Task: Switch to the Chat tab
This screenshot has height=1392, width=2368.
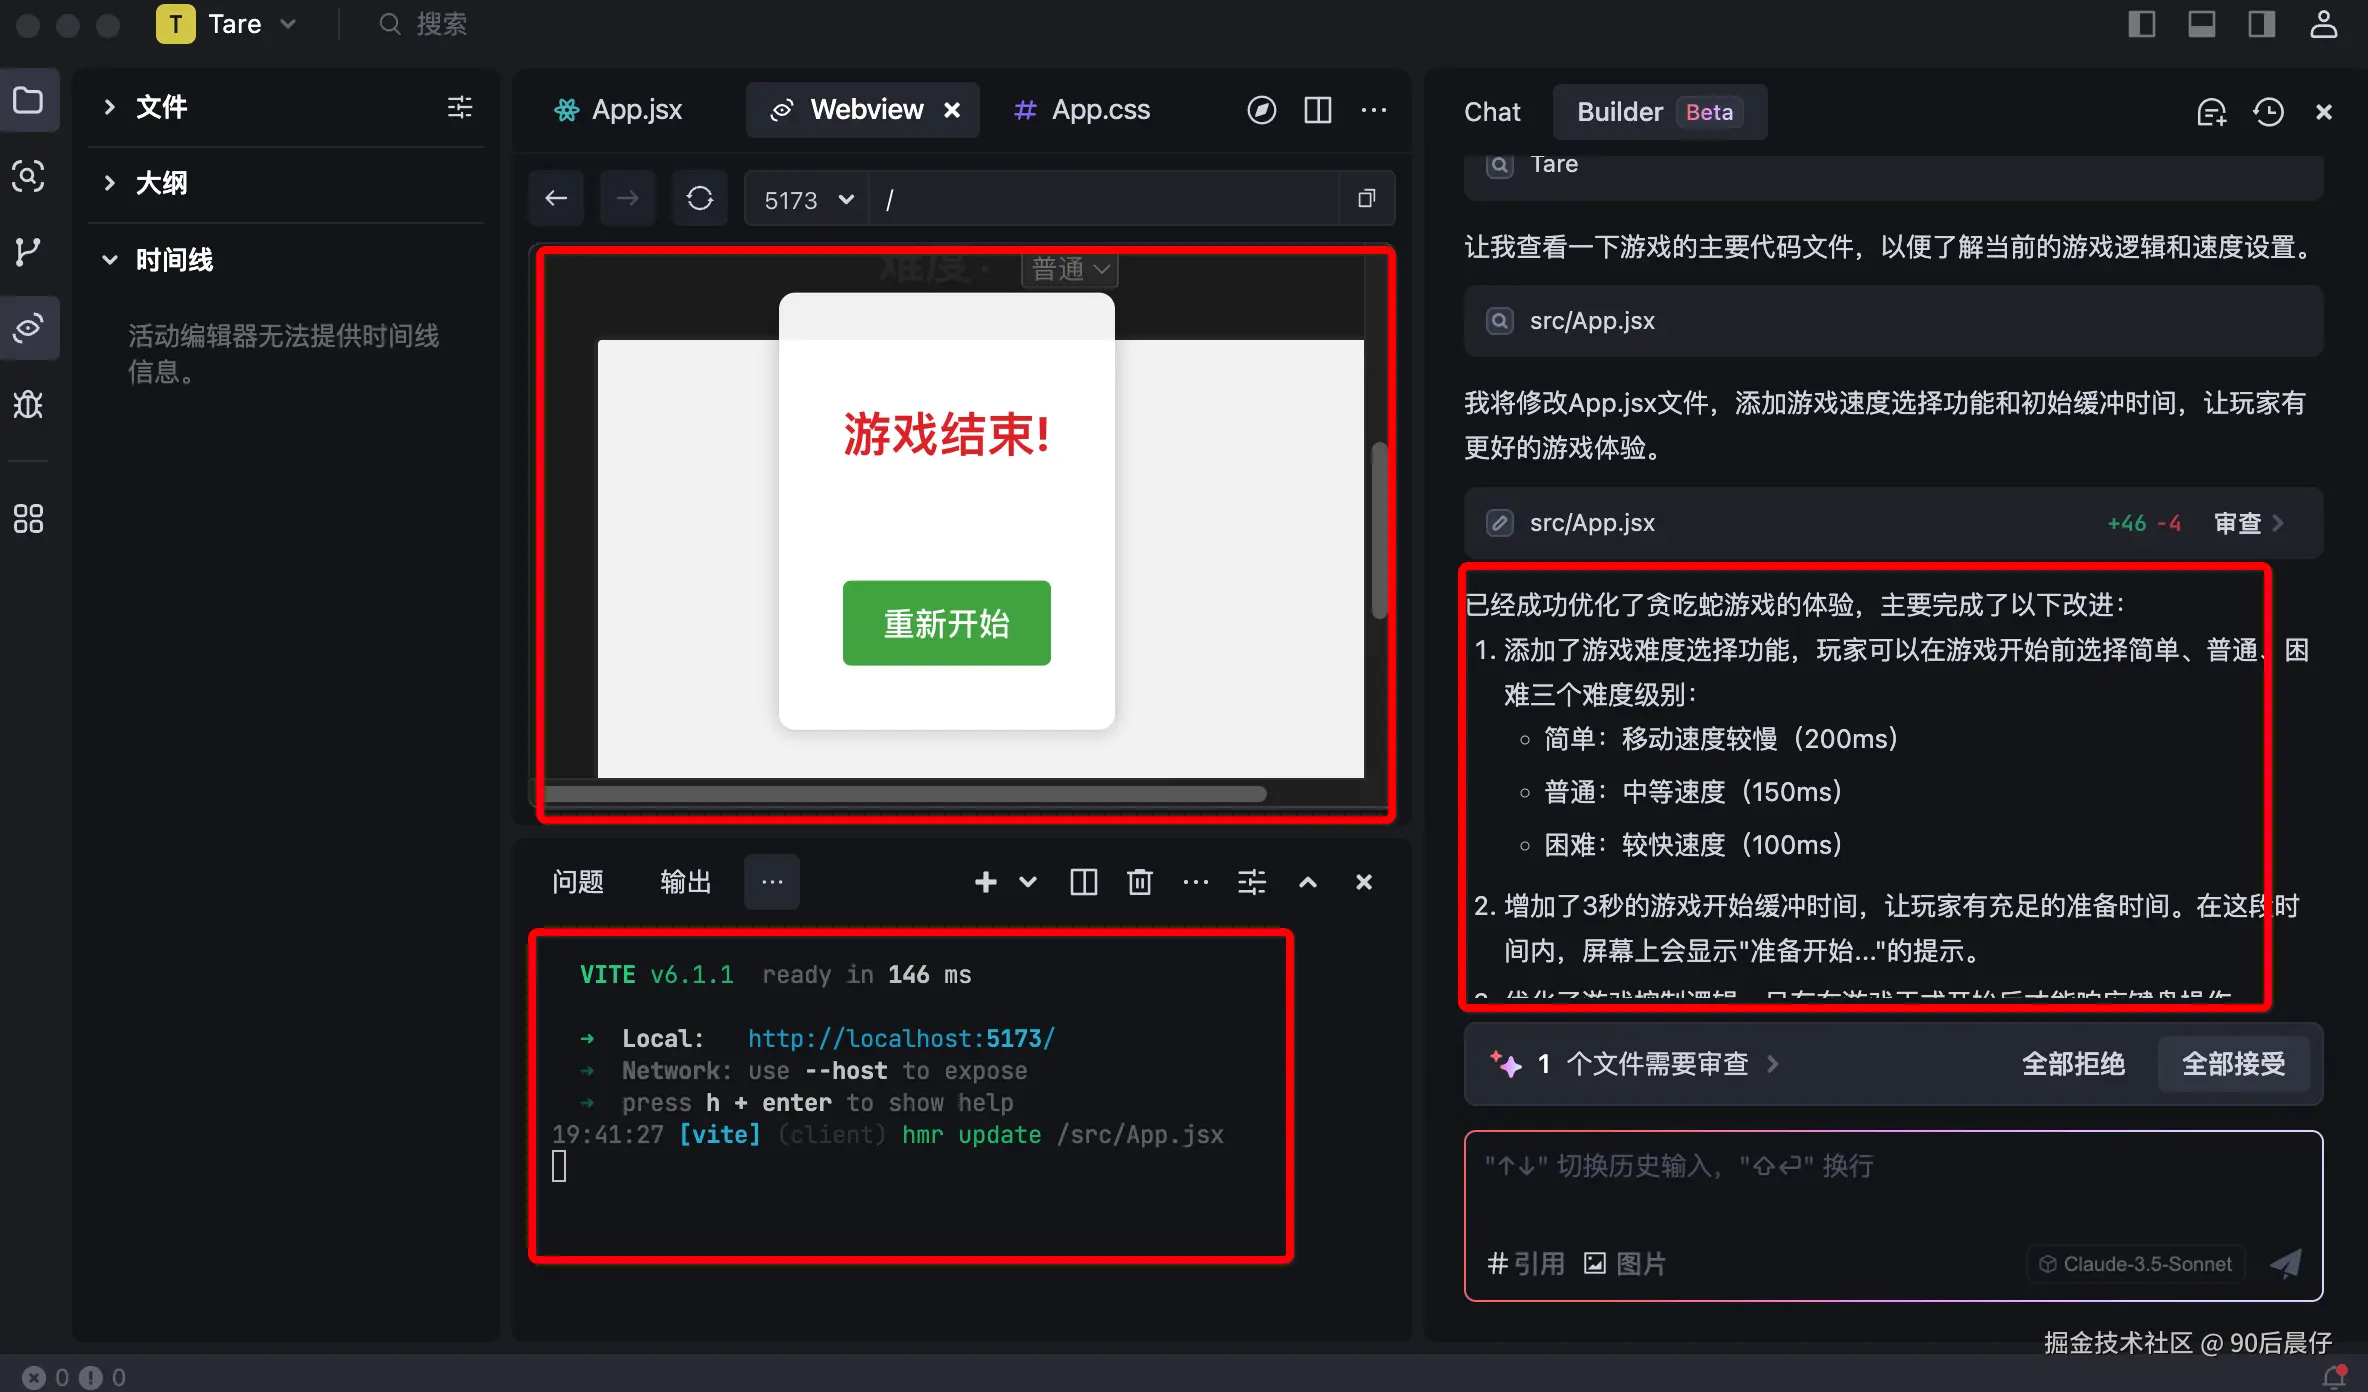Action: pyautogui.click(x=1491, y=112)
